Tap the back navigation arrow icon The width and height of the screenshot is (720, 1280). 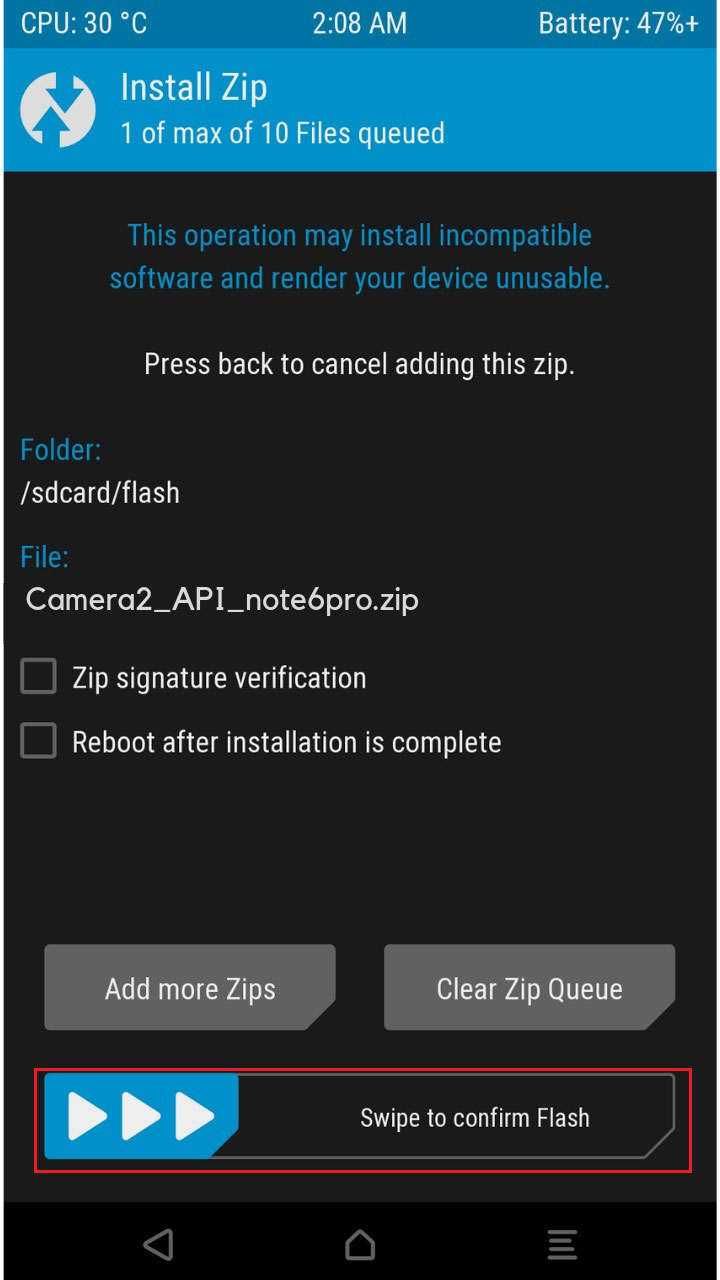tap(159, 1245)
